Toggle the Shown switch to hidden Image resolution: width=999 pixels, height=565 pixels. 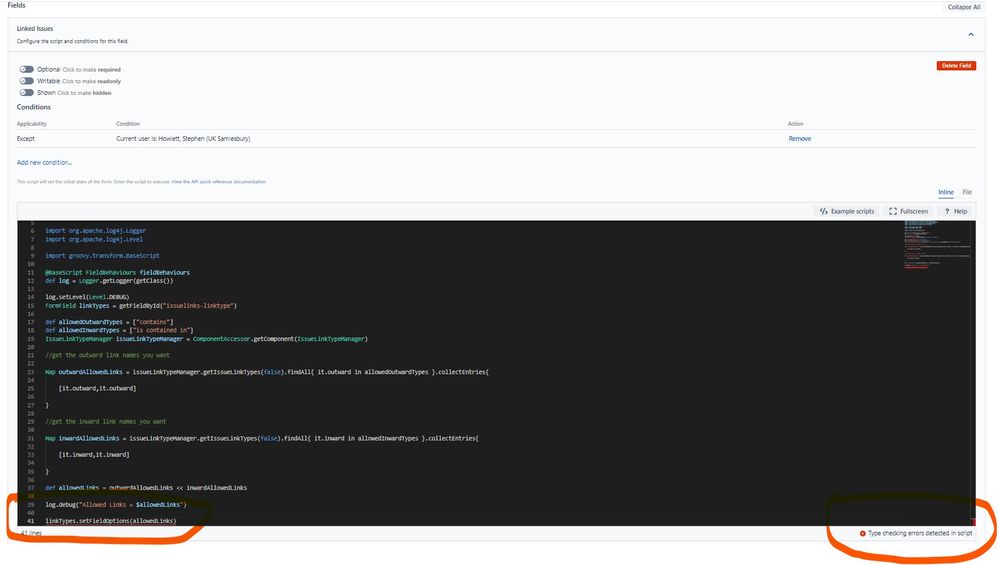[26, 92]
